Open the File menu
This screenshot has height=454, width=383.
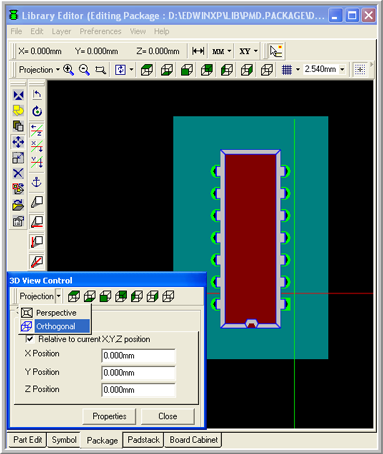[x=16, y=31]
